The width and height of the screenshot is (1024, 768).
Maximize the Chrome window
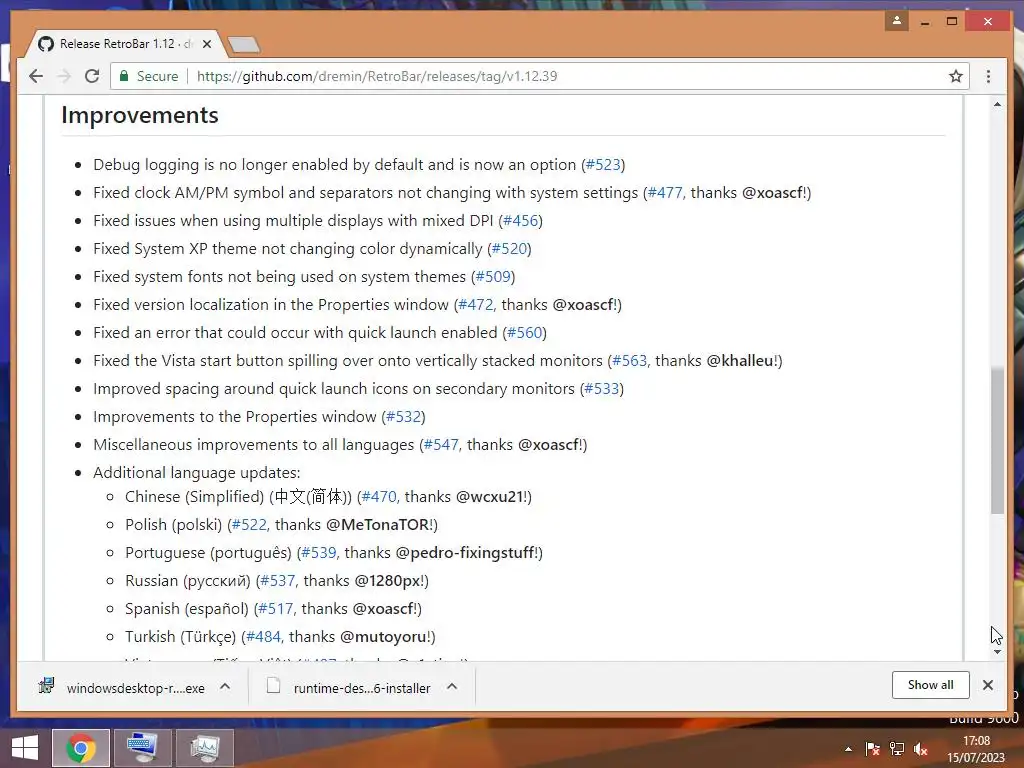point(952,22)
